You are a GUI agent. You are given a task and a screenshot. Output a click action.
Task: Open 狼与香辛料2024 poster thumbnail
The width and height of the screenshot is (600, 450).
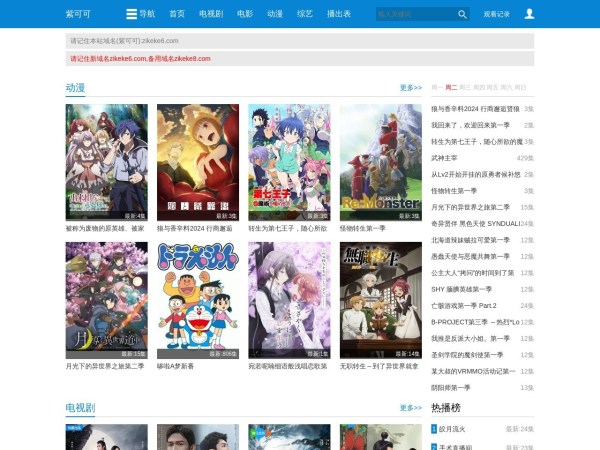coord(198,162)
